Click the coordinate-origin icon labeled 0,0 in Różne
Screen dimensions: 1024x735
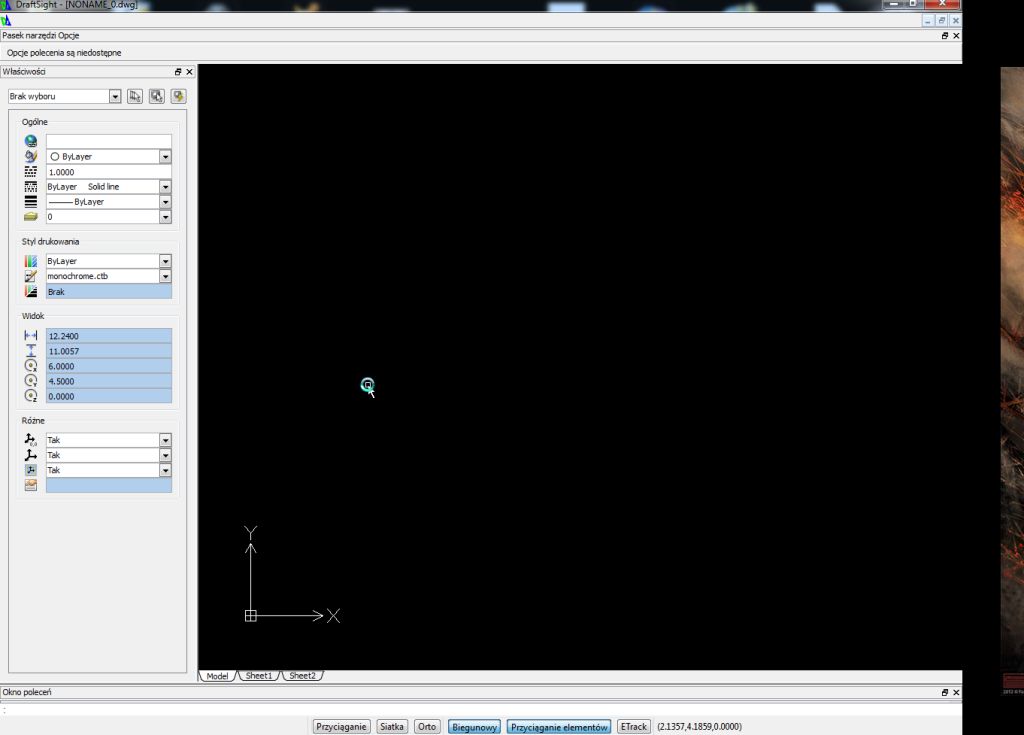(x=31, y=440)
